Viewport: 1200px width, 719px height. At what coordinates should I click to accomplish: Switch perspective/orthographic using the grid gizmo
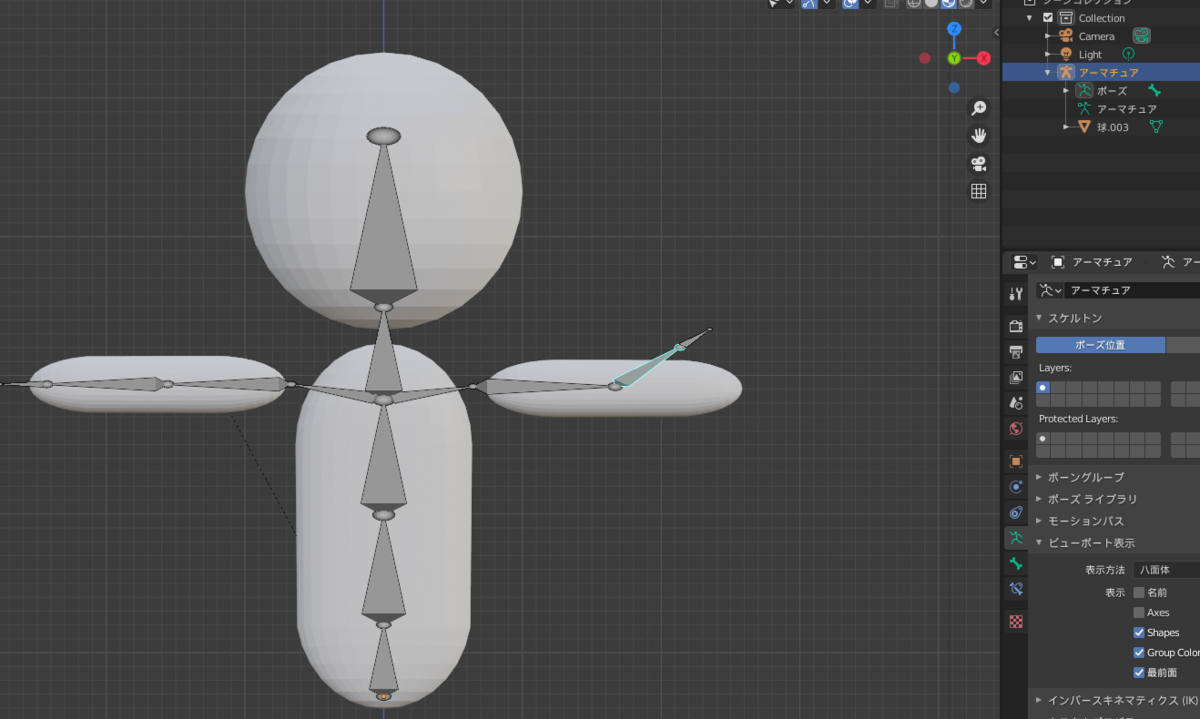[x=979, y=191]
